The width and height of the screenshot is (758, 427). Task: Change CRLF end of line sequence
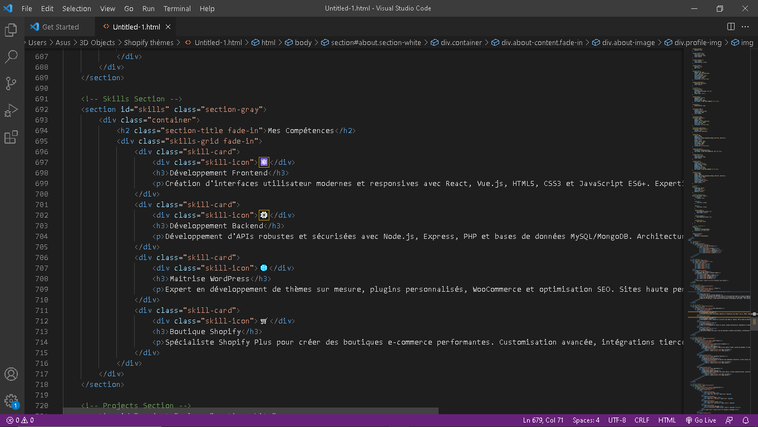(x=642, y=420)
